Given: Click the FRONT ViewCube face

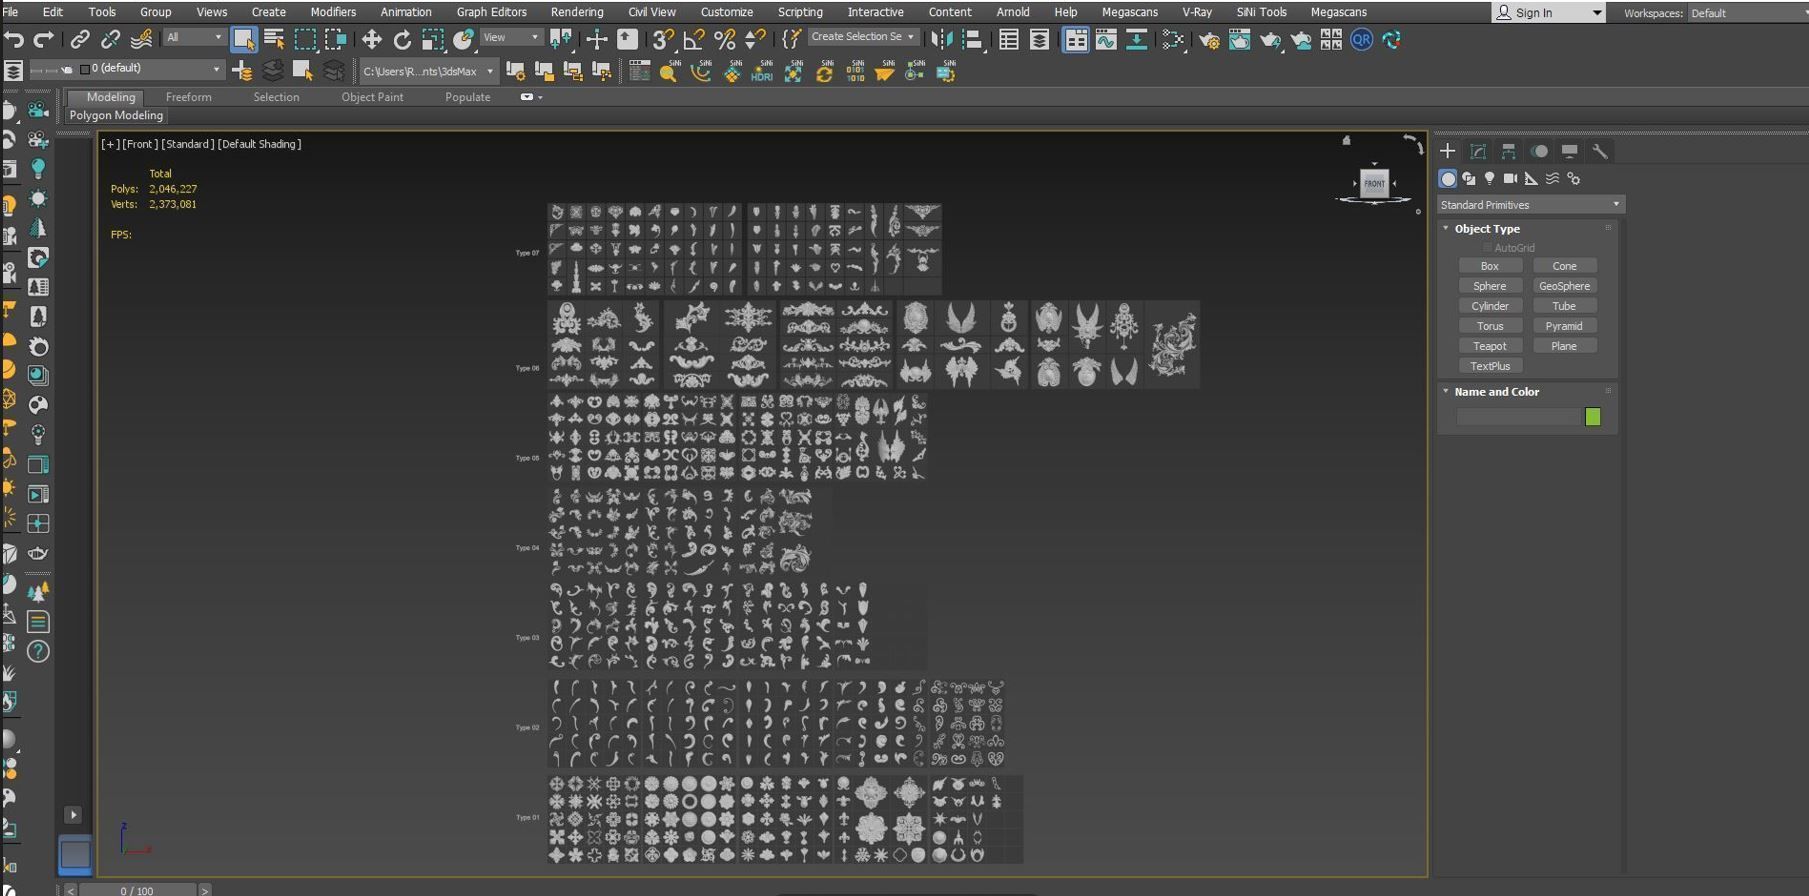Looking at the screenshot, I should click(1374, 183).
